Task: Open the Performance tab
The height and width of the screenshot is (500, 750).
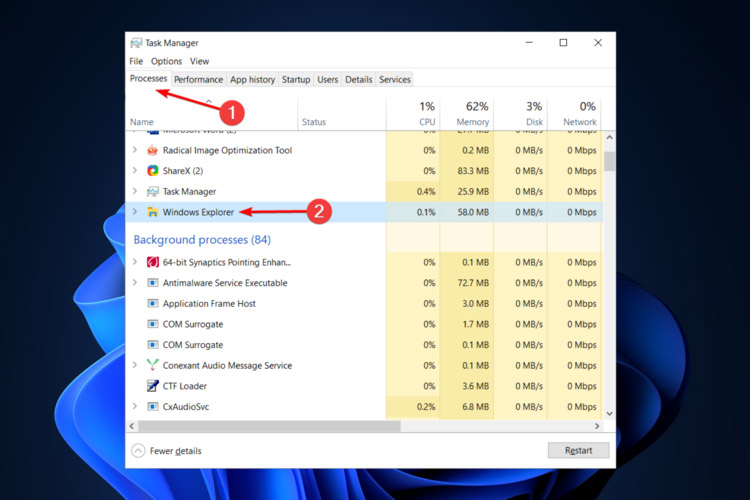Action: [198, 80]
